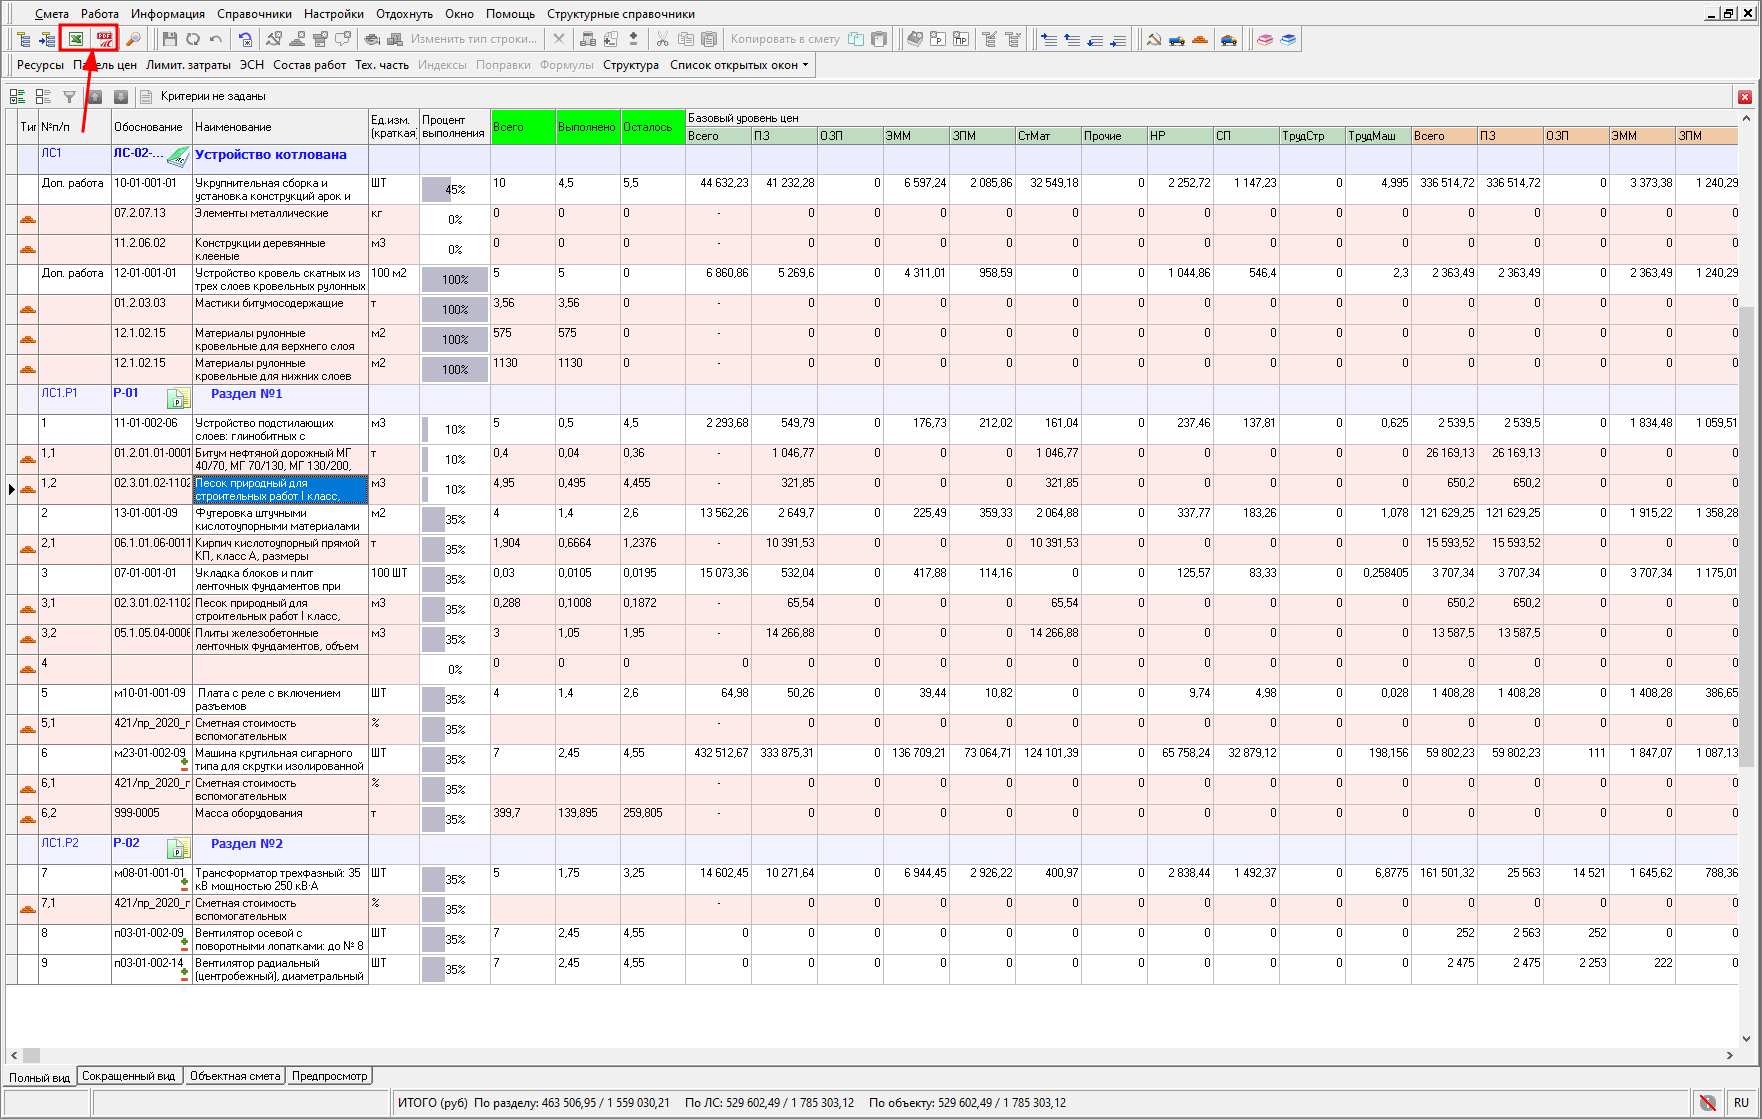Expand the Раздел №1 section row
1762x1119 pixels.
pos(246,394)
